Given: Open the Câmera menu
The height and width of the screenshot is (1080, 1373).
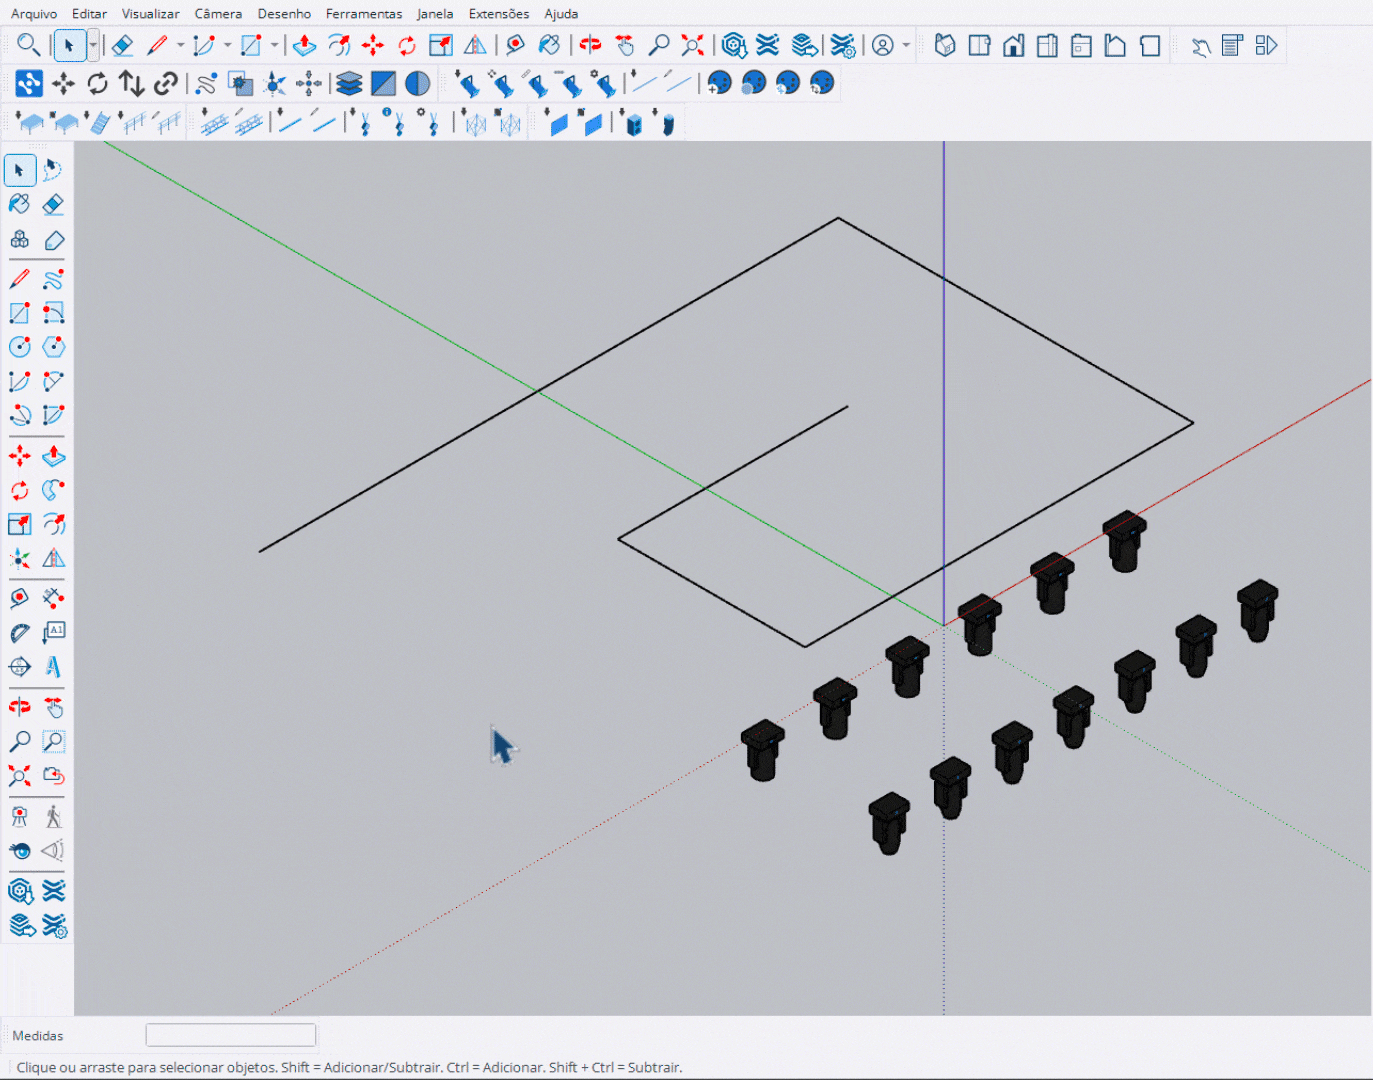Looking at the screenshot, I should point(218,14).
